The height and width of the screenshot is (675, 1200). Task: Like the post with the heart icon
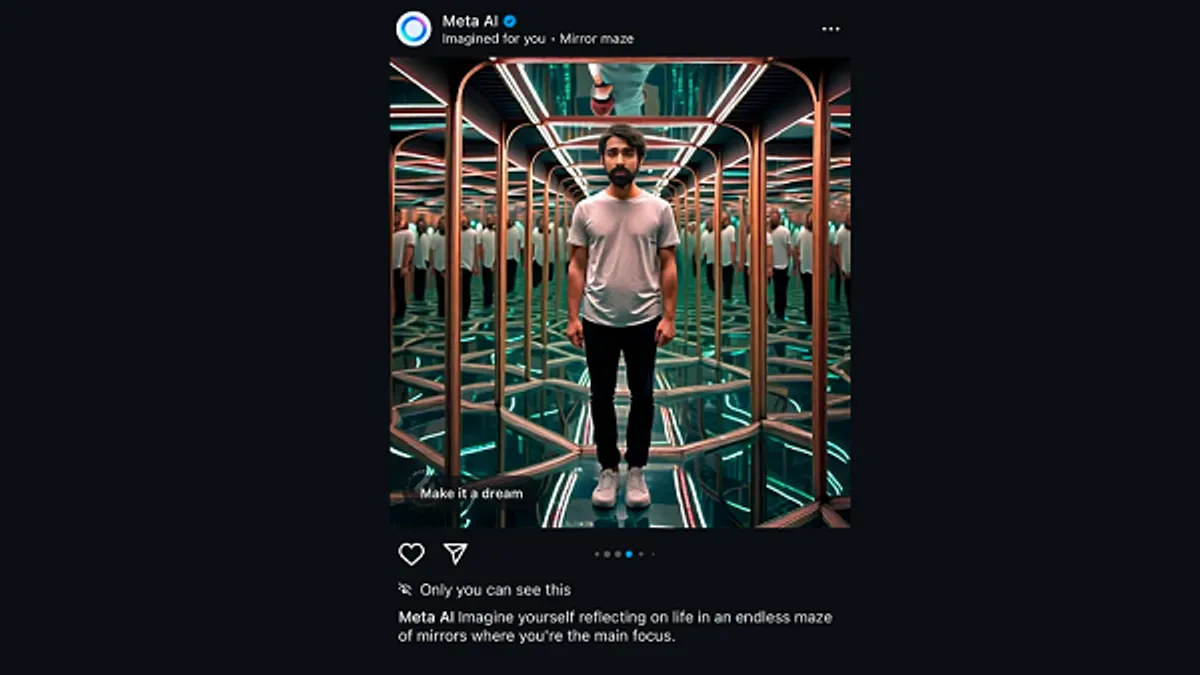click(x=411, y=554)
